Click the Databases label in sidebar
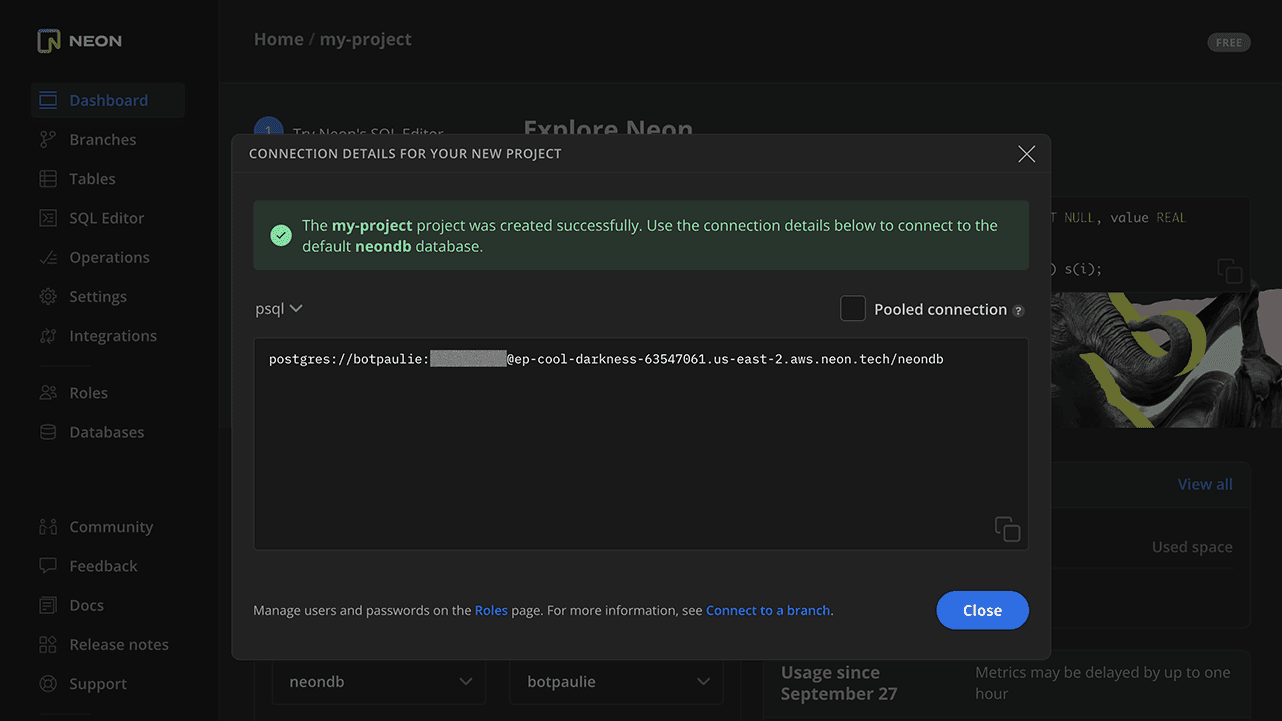 click(107, 432)
